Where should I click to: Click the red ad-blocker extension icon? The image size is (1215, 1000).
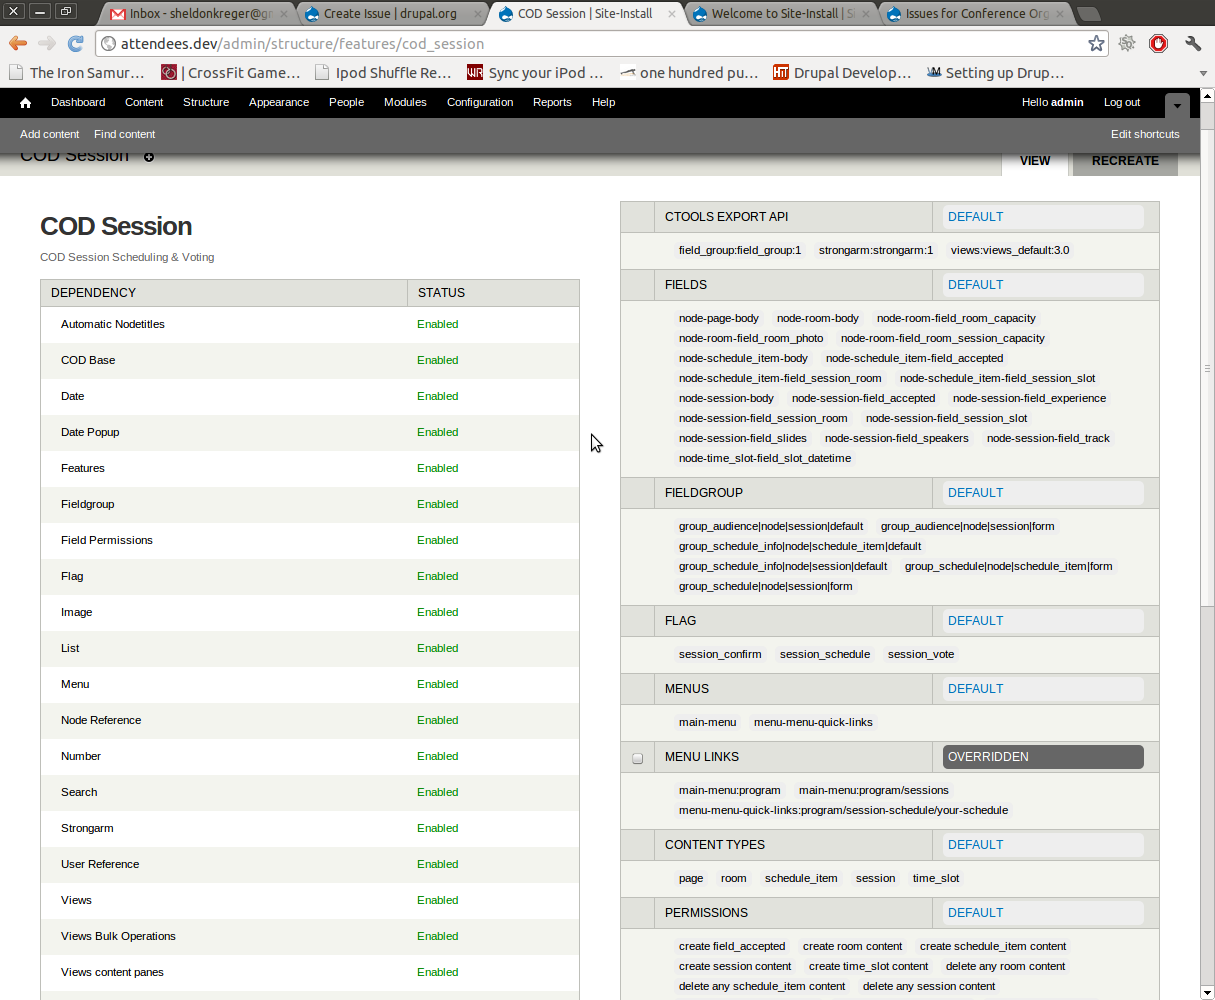[1158, 43]
